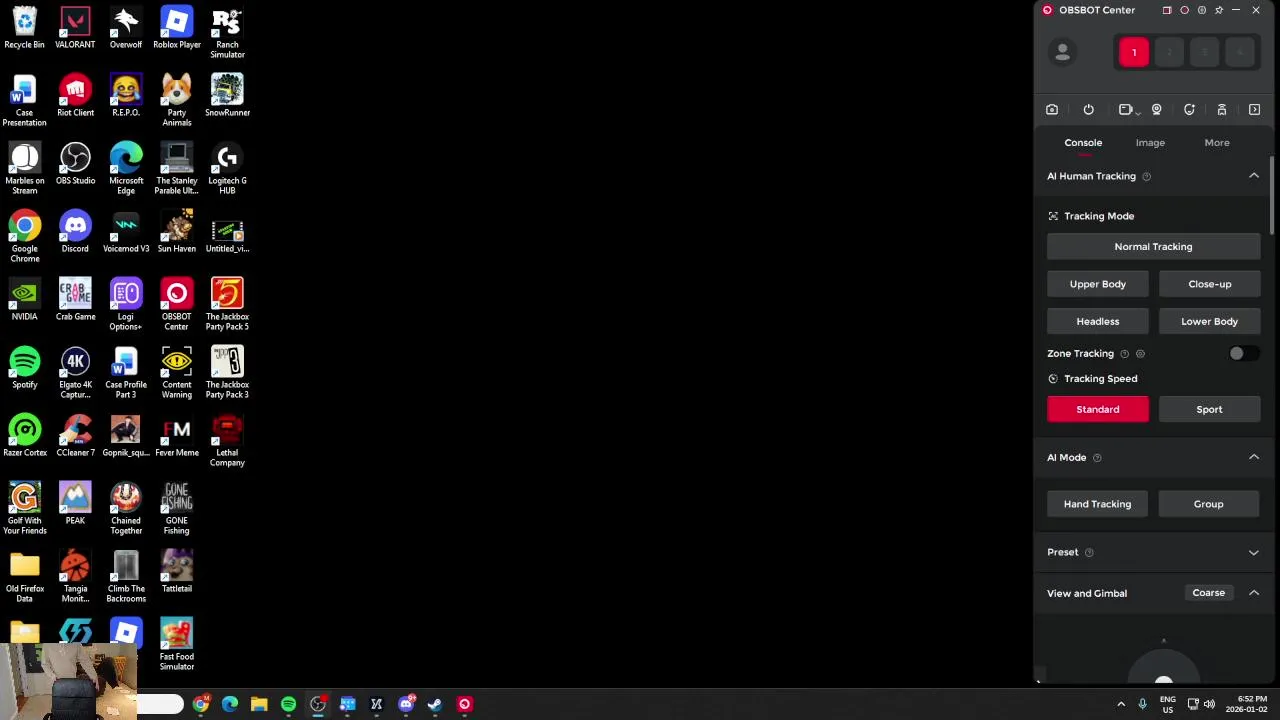Open AI Mode help info

tap(1097, 458)
